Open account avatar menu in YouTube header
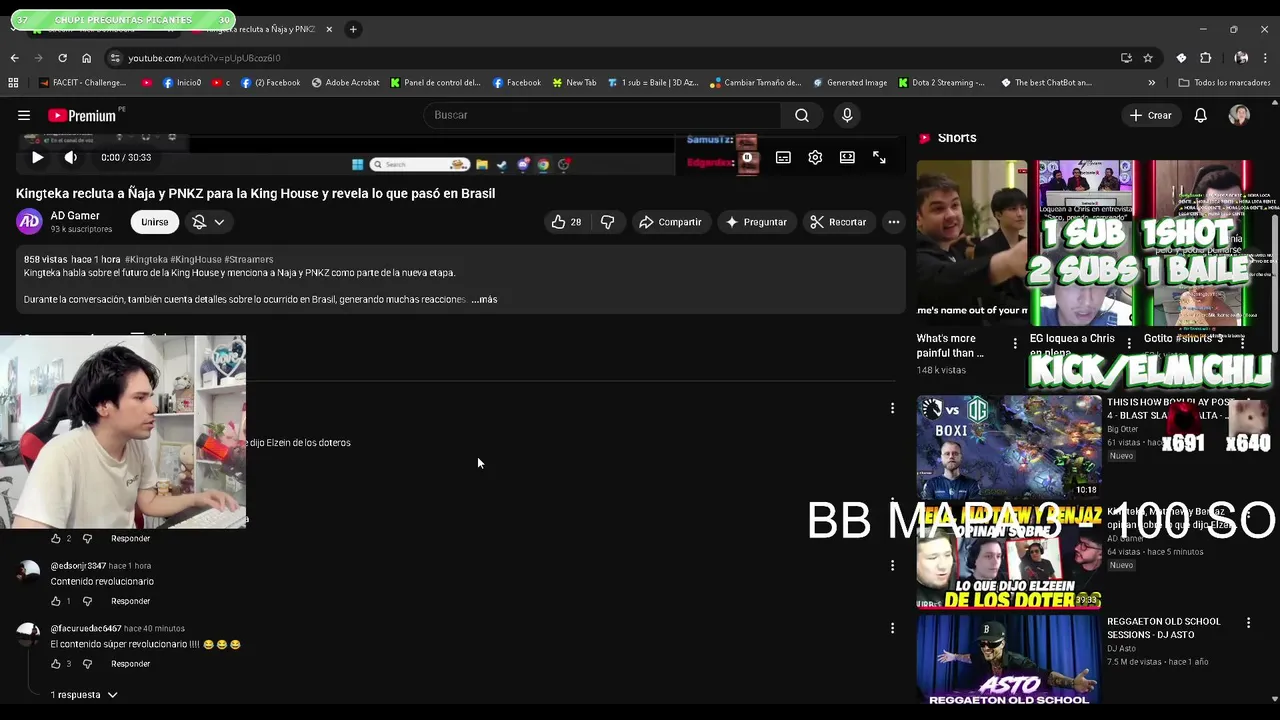The height and width of the screenshot is (720, 1280). pyautogui.click(x=1239, y=115)
